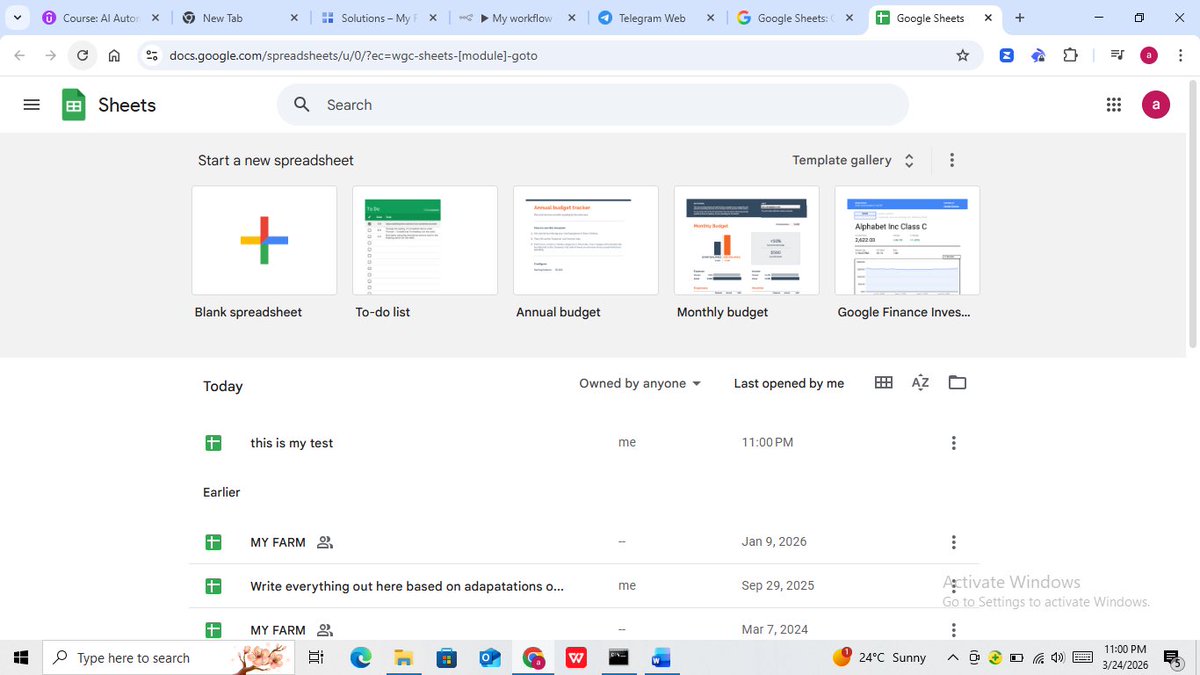Open the Windows notification center
Image resolution: width=1200 pixels, height=675 pixels.
click(x=1173, y=658)
